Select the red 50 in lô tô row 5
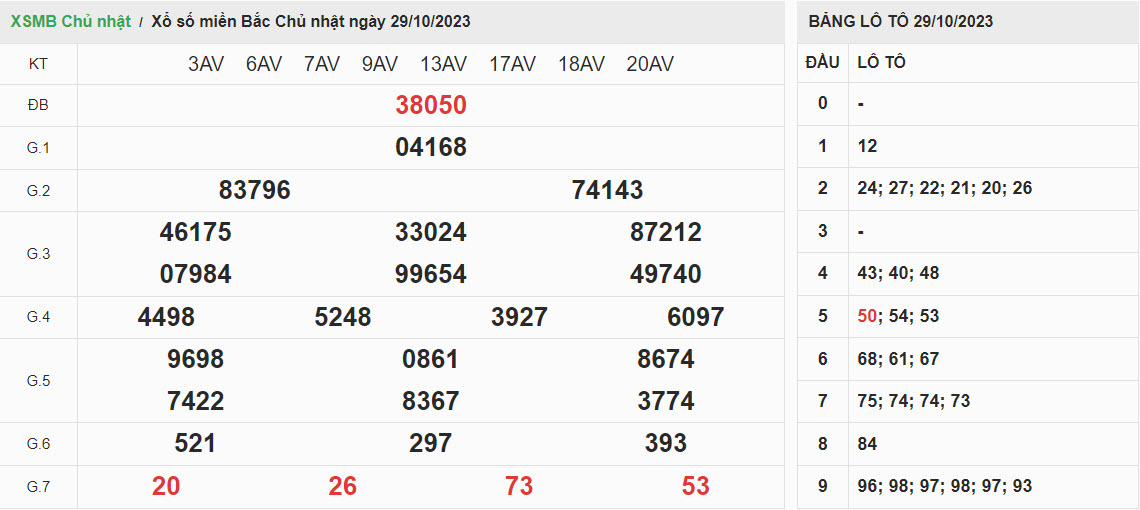The height and width of the screenshot is (510, 1140). [867, 316]
